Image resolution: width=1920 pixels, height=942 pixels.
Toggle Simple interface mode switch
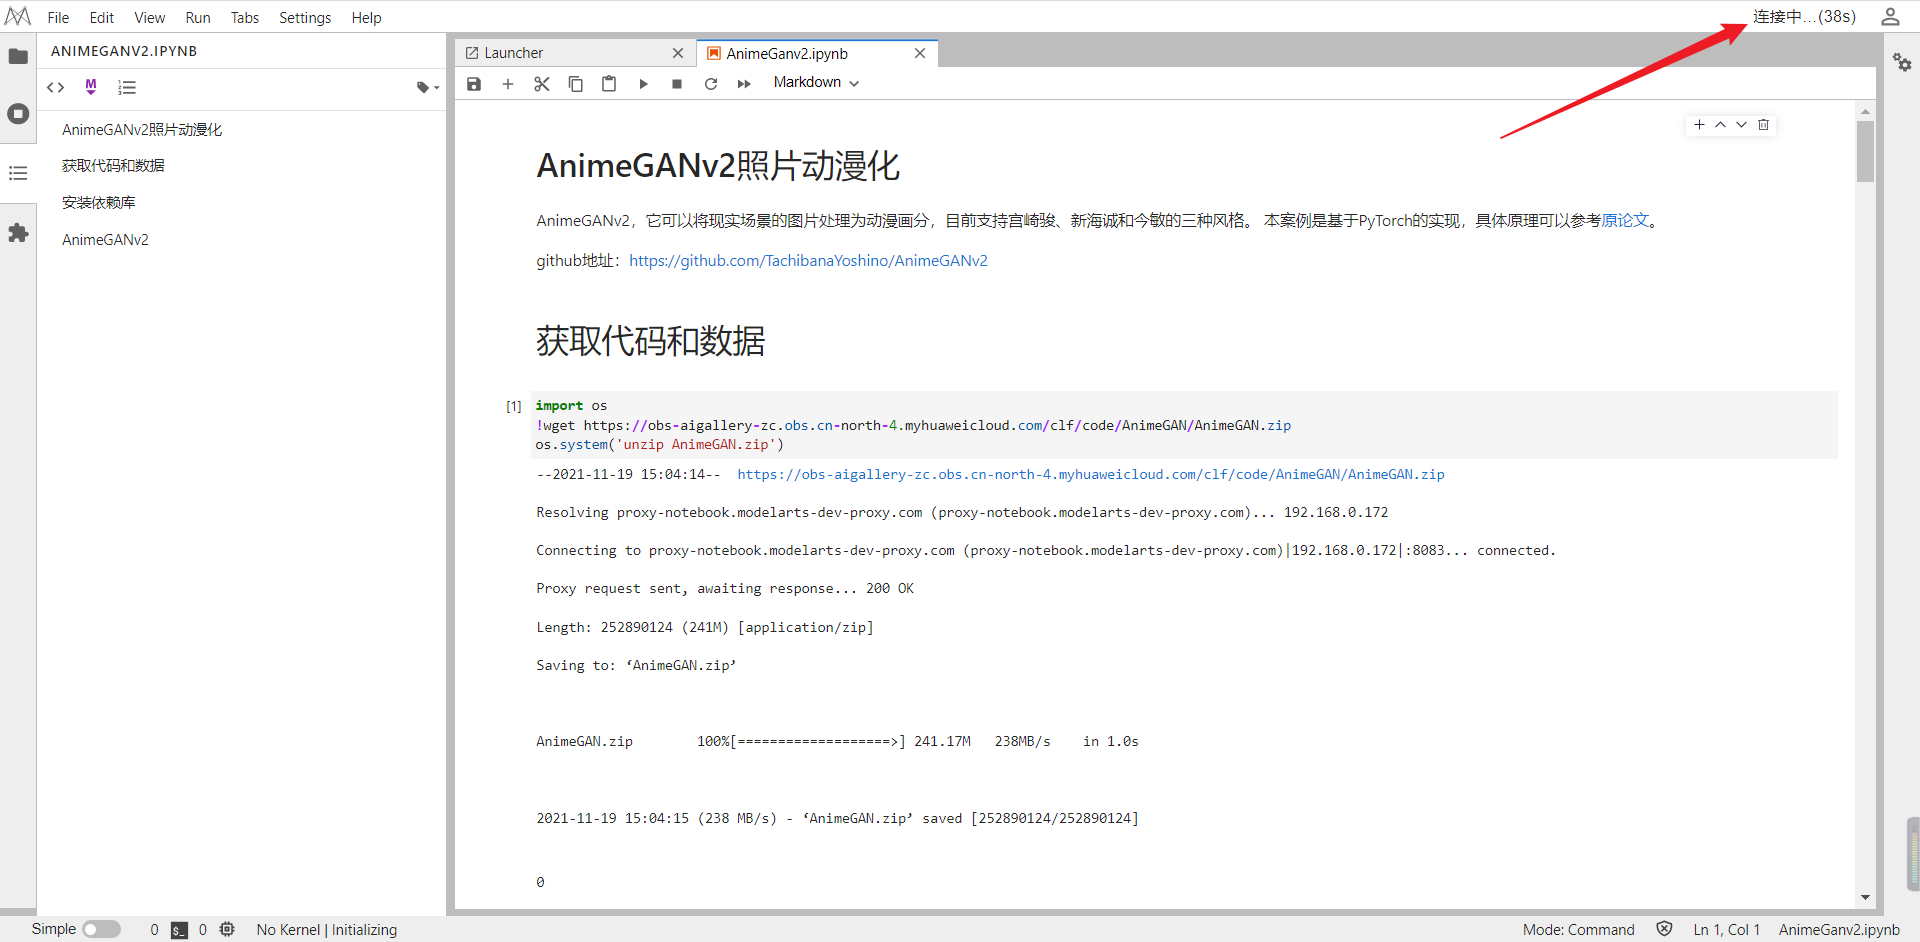click(x=101, y=930)
